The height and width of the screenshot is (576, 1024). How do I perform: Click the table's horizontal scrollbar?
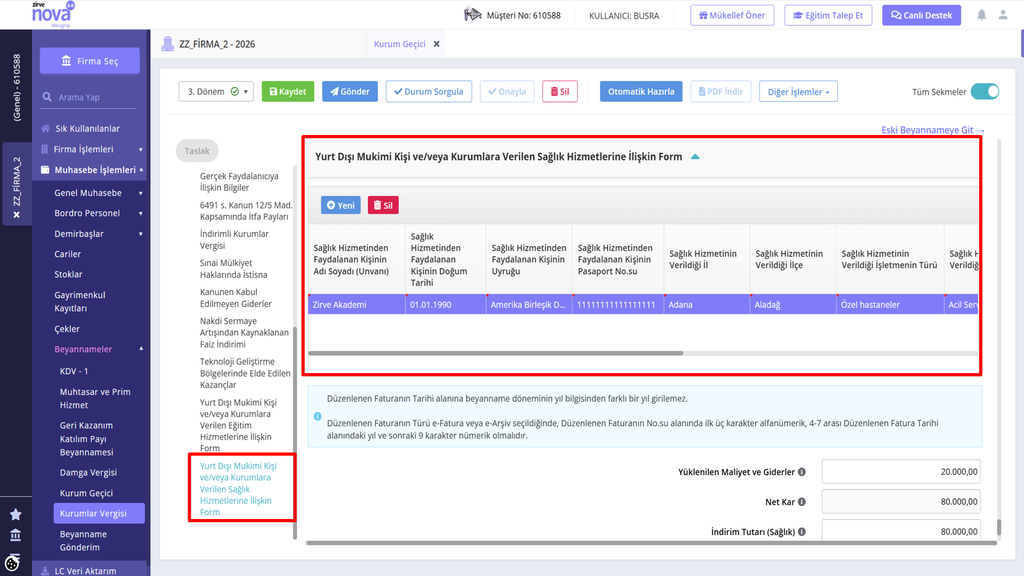coord(496,353)
